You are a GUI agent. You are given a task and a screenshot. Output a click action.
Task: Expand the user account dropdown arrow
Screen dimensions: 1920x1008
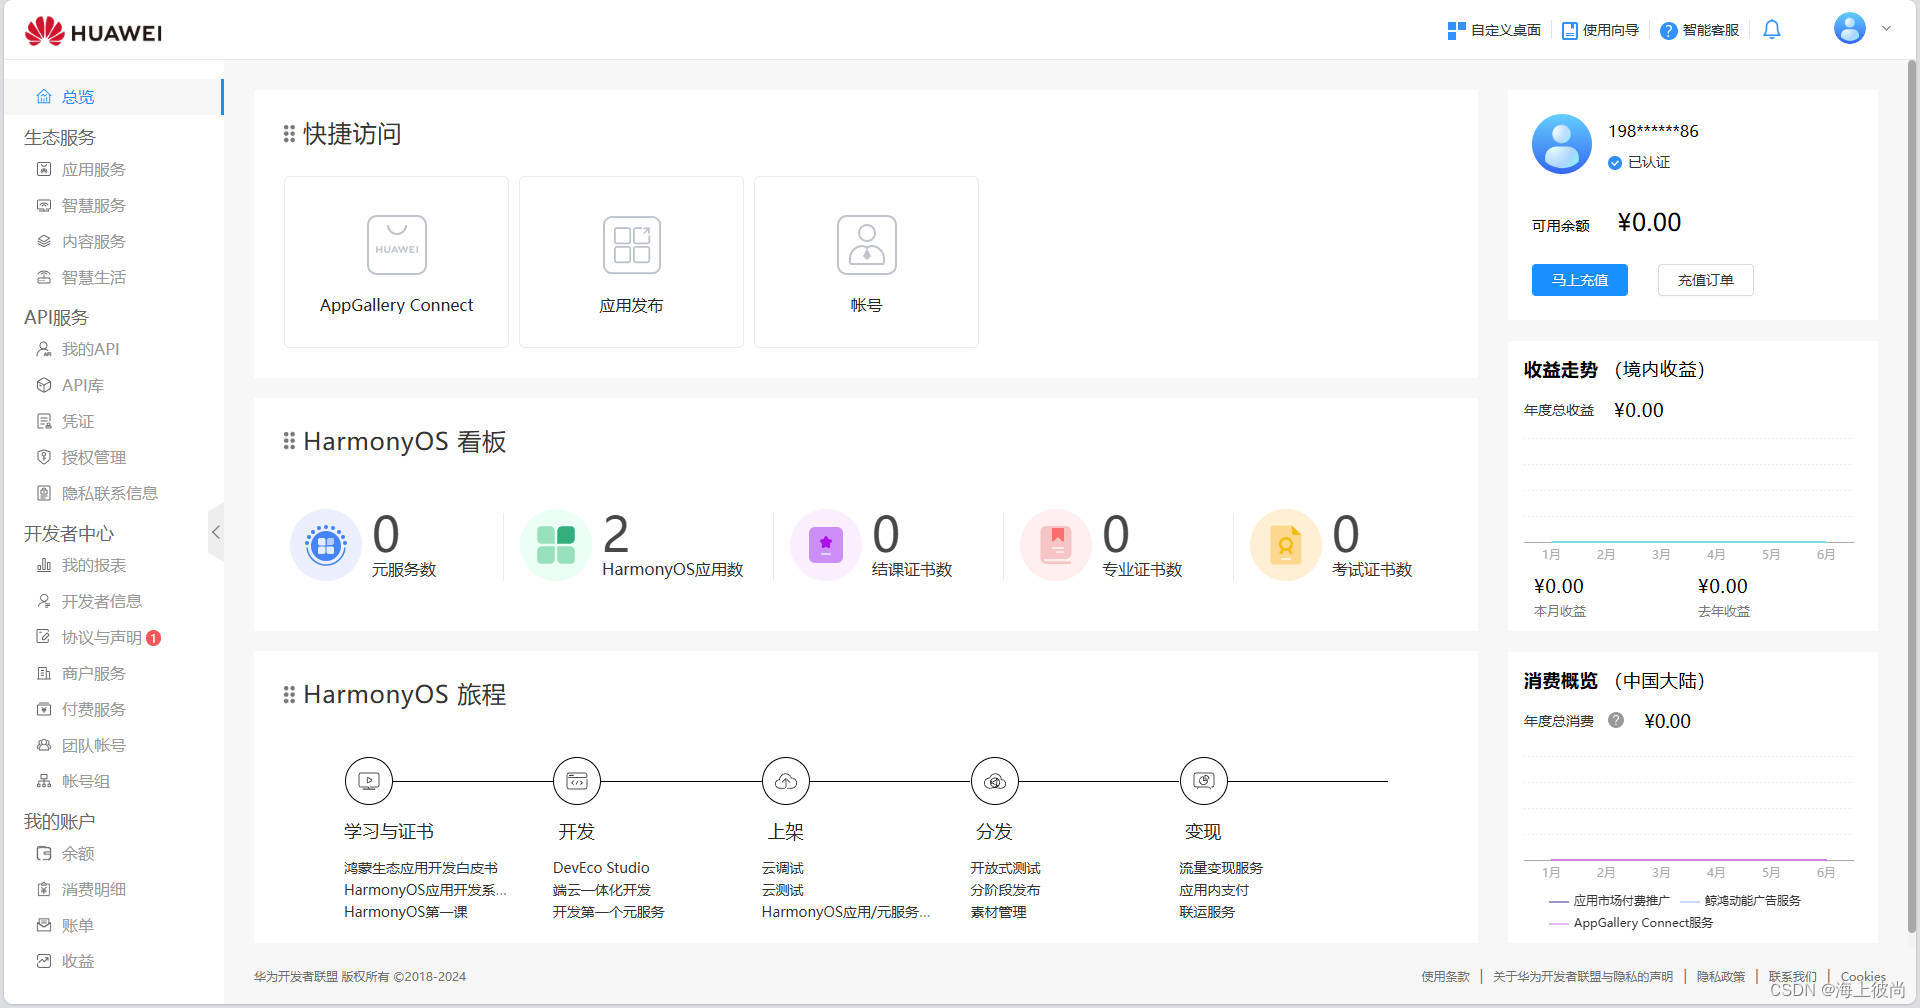pyautogui.click(x=1887, y=29)
